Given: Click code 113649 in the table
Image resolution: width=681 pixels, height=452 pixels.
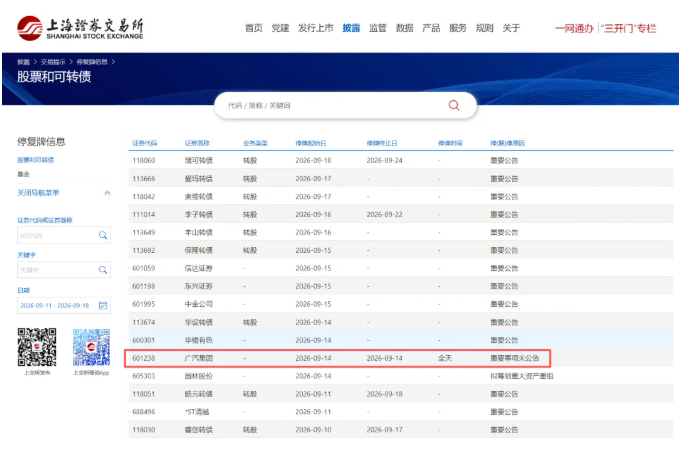Looking at the screenshot, I should 144,232.
